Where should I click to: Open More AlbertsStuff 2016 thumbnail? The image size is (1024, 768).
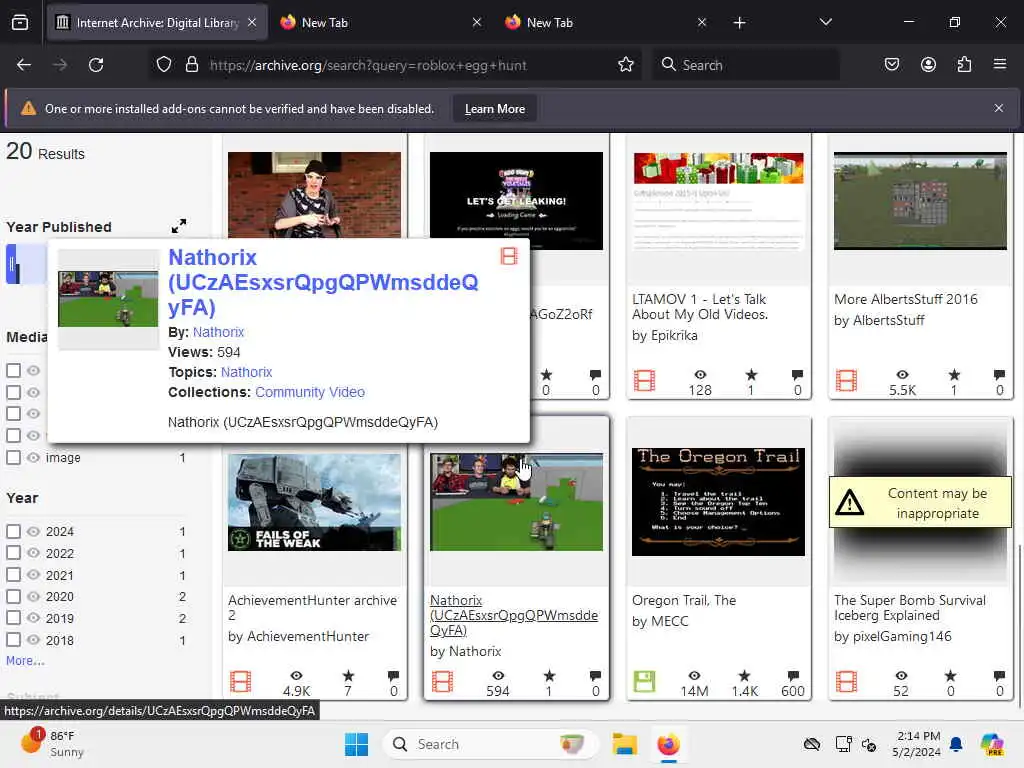pyautogui.click(x=920, y=201)
